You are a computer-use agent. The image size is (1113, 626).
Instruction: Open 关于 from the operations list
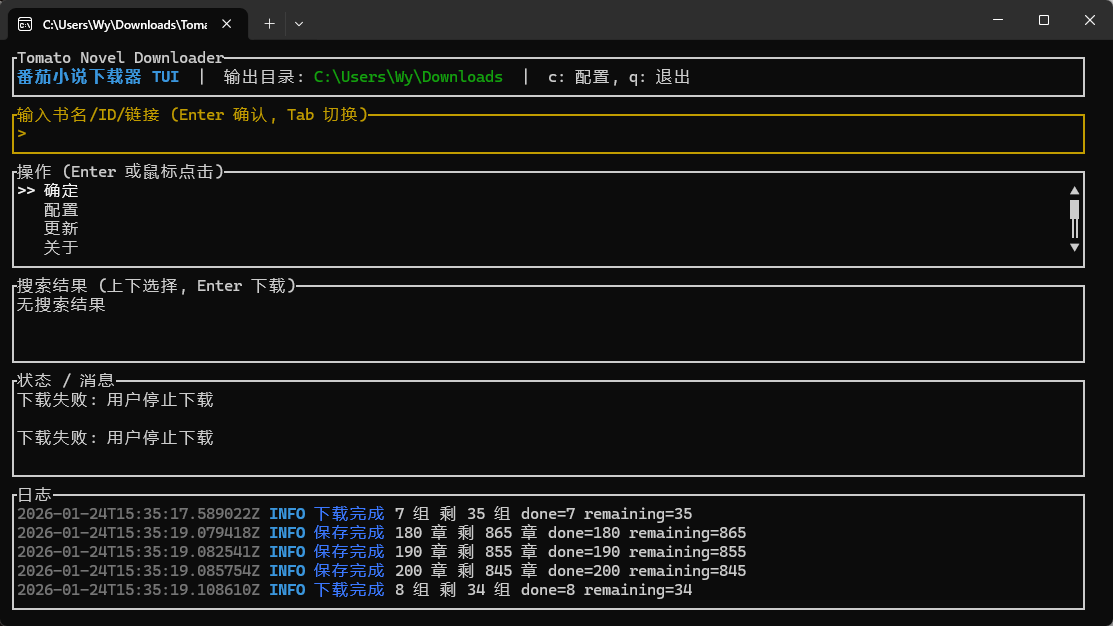tap(61, 248)
